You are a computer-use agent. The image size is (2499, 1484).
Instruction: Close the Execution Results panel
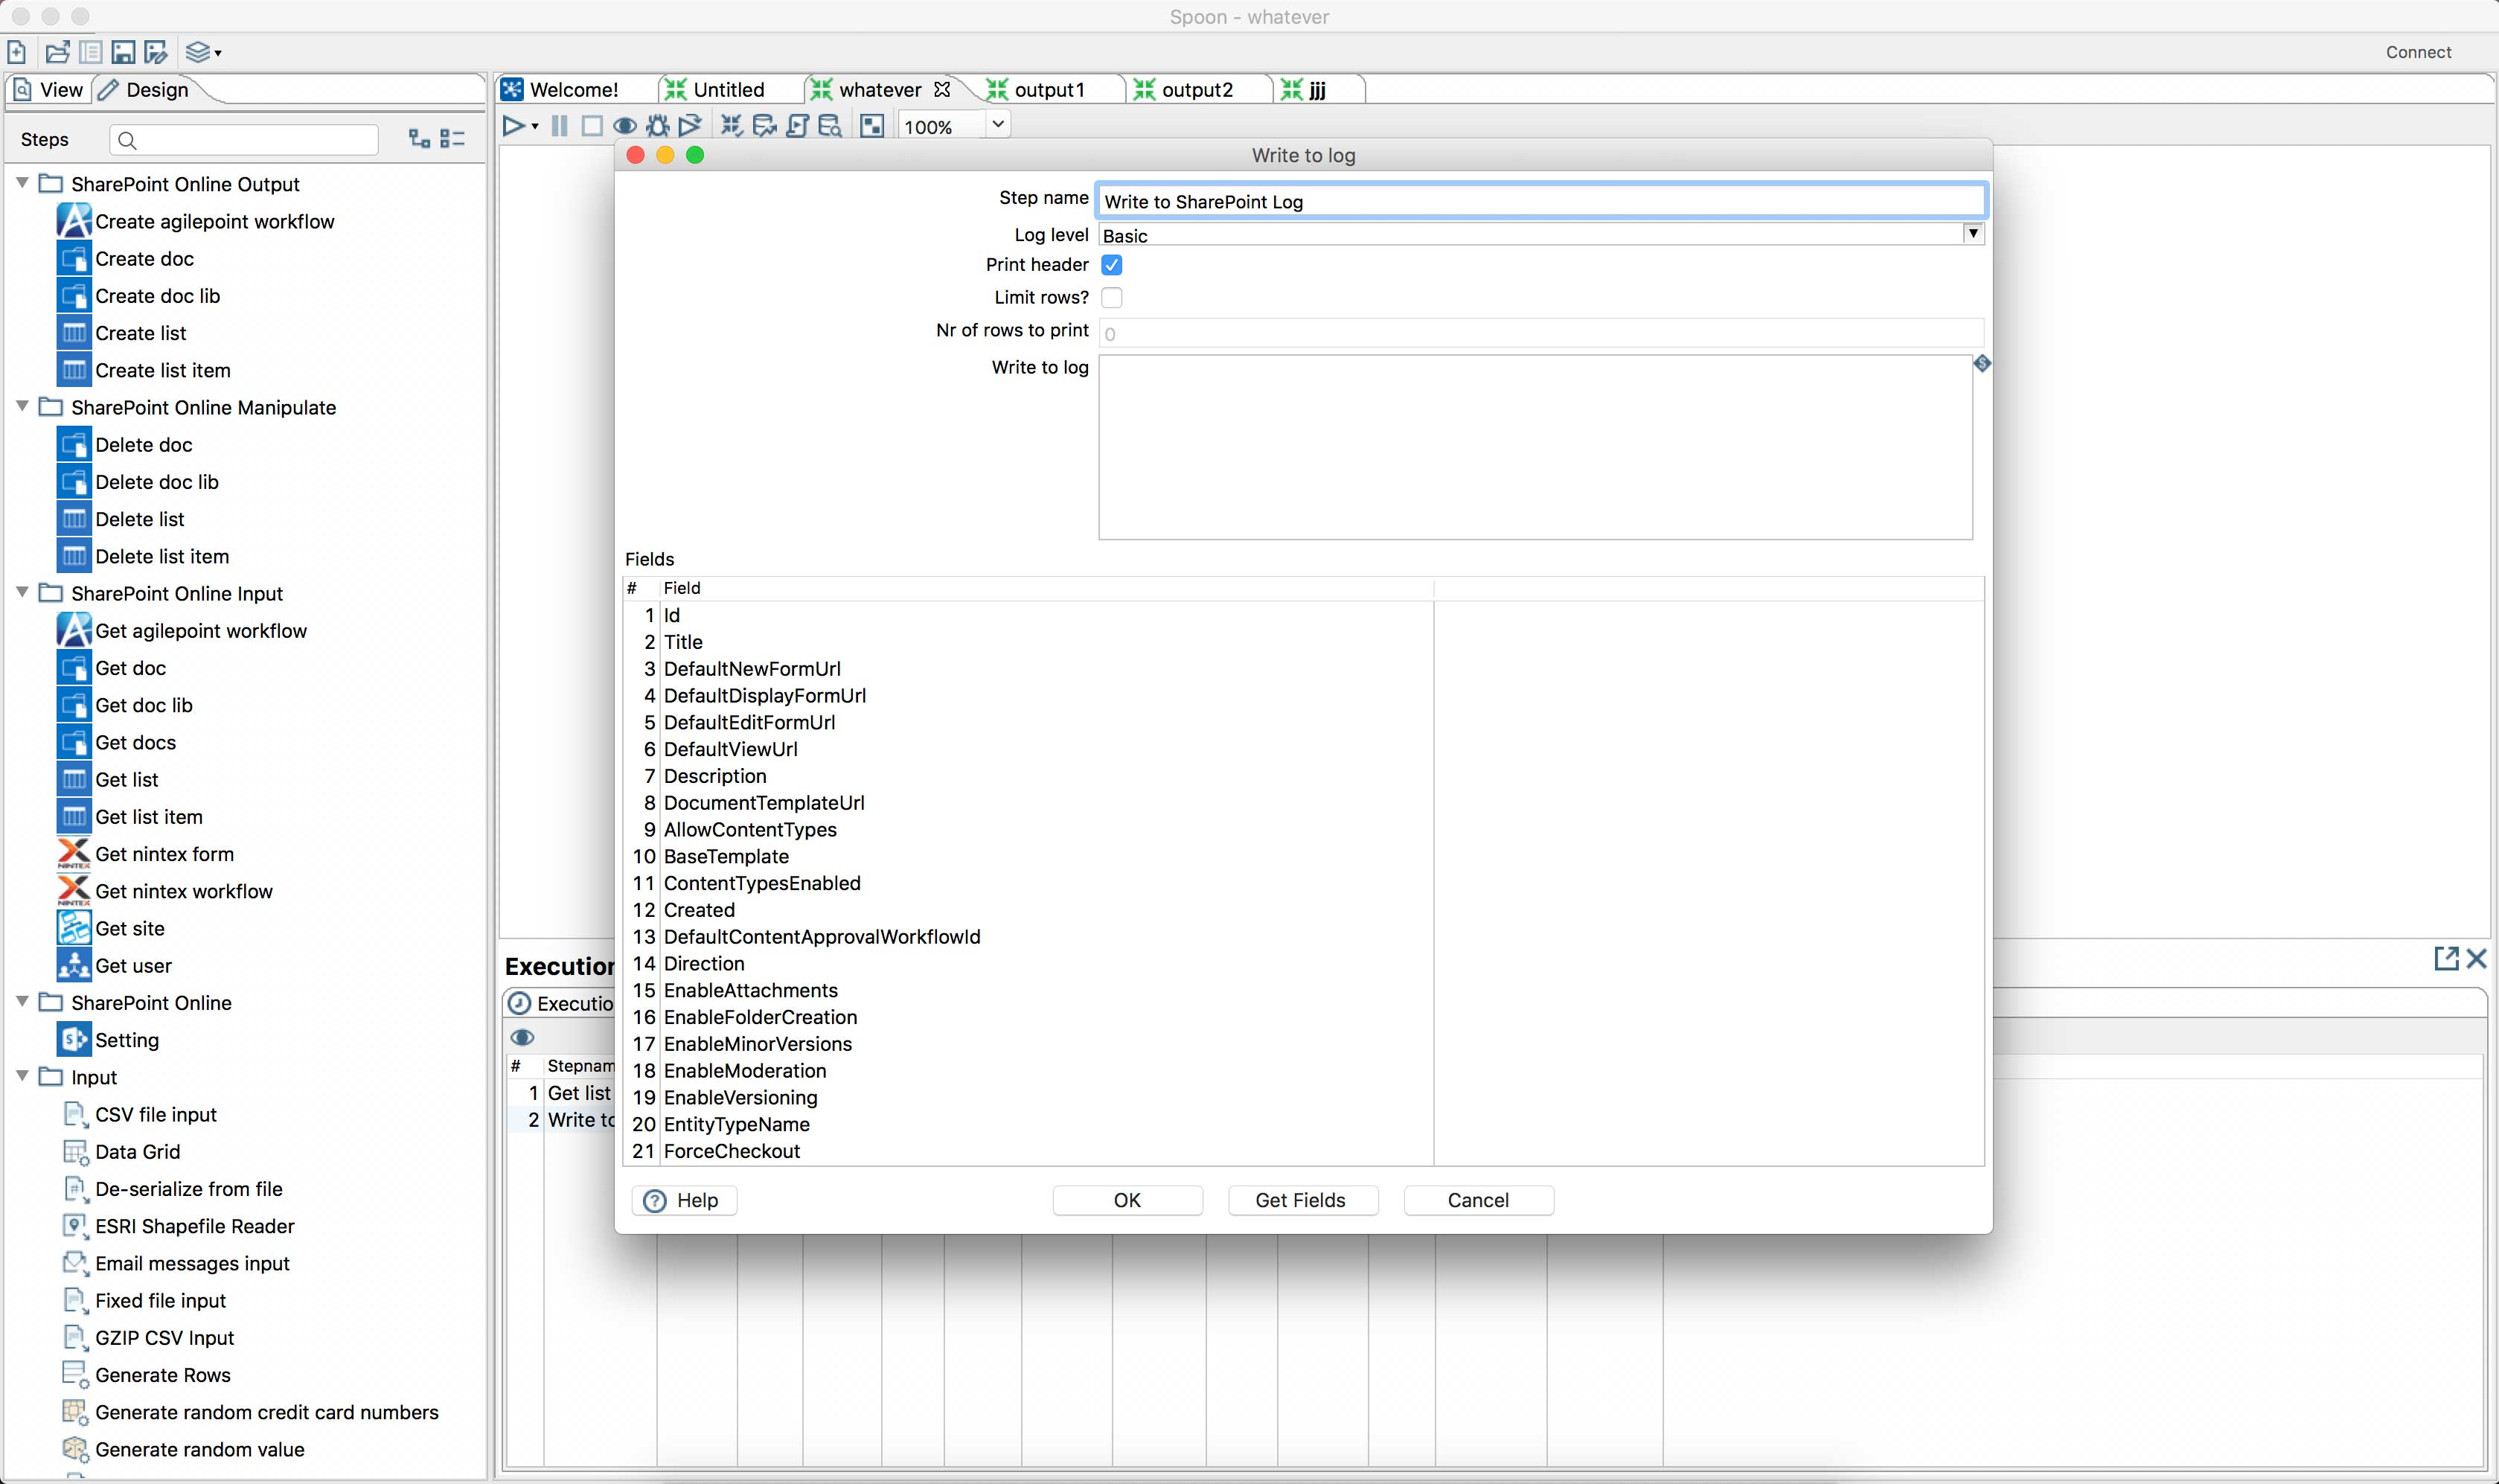(x=2477, y=958)
